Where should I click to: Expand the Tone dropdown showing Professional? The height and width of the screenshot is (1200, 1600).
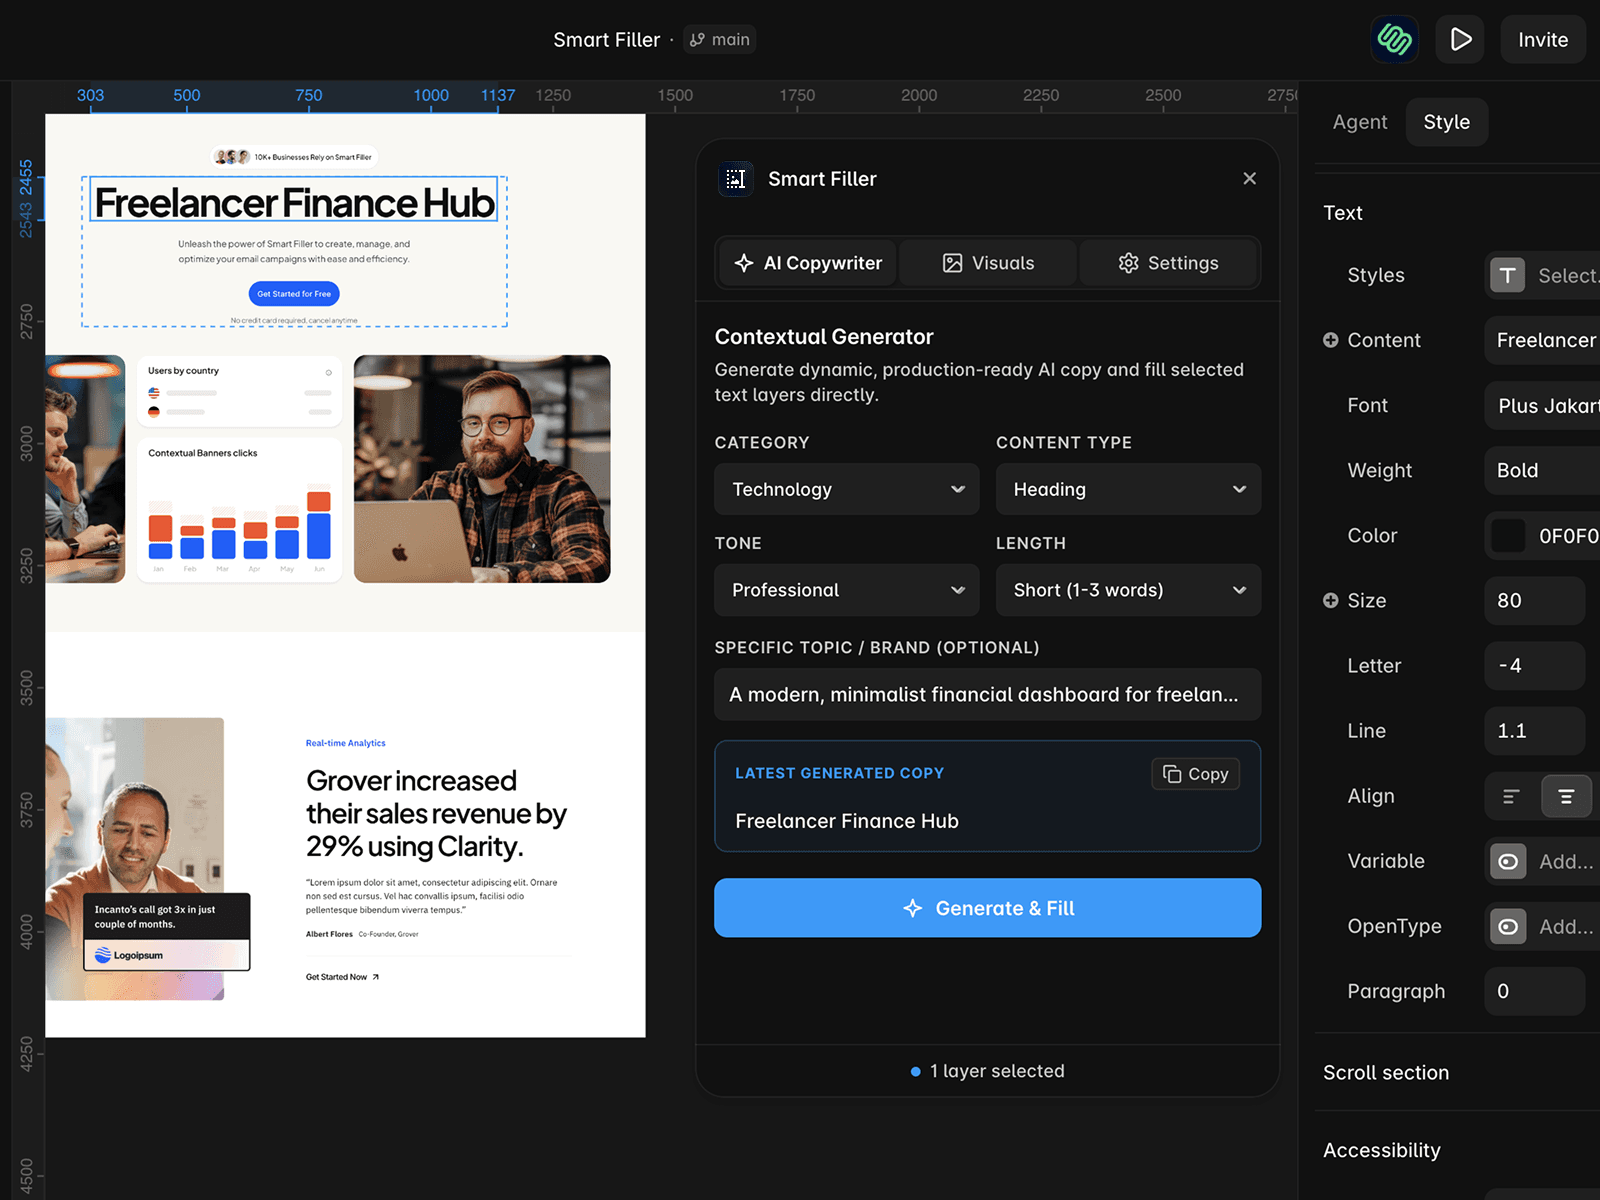tap(847, 590)
